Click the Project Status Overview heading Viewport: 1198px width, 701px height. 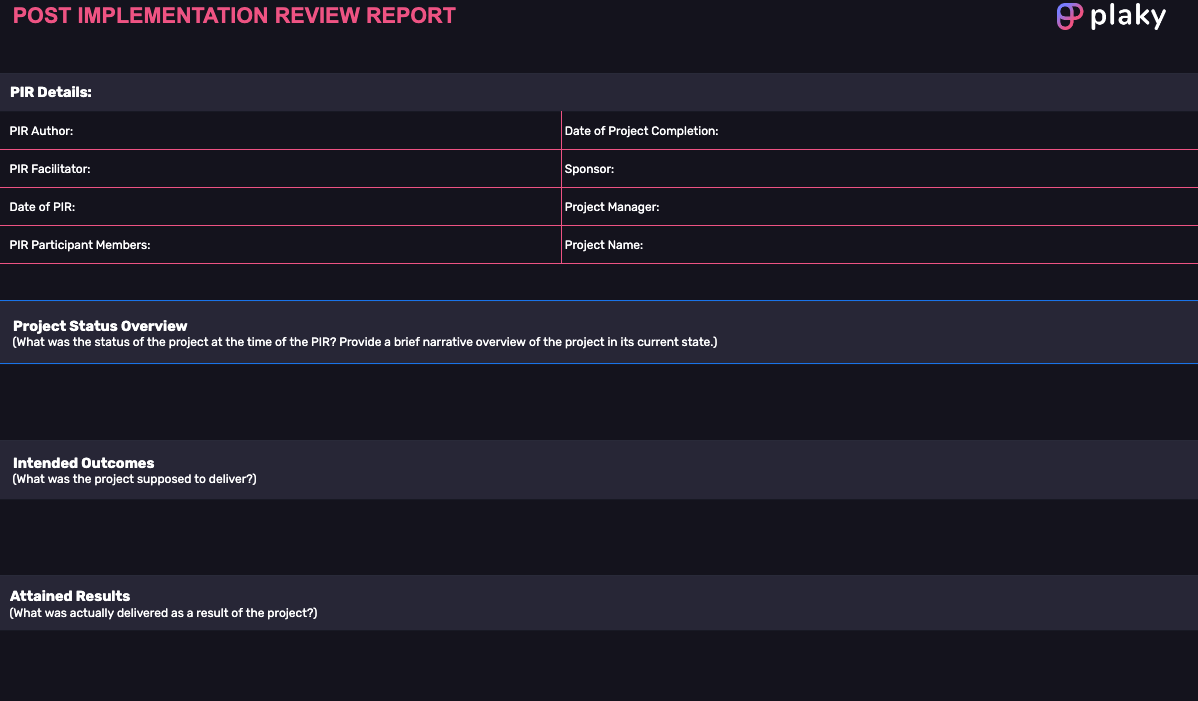pos(100,326)
